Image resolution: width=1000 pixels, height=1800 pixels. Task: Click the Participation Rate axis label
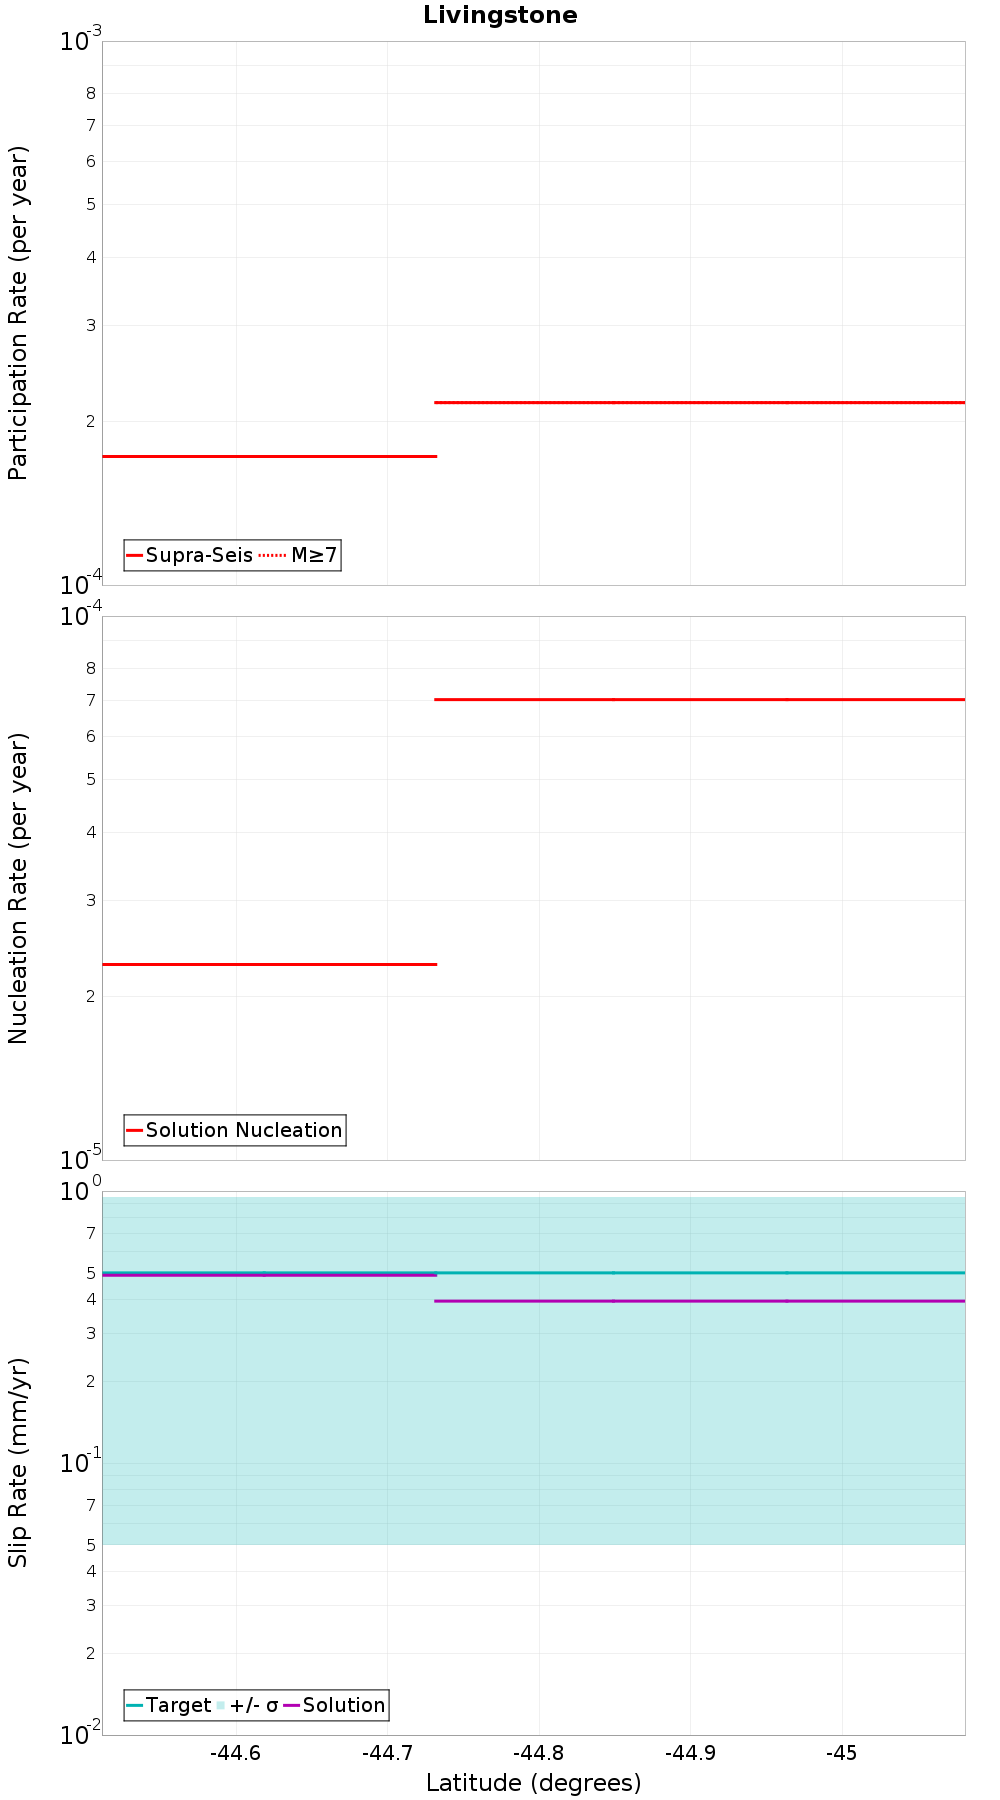[x=18, y=313]
